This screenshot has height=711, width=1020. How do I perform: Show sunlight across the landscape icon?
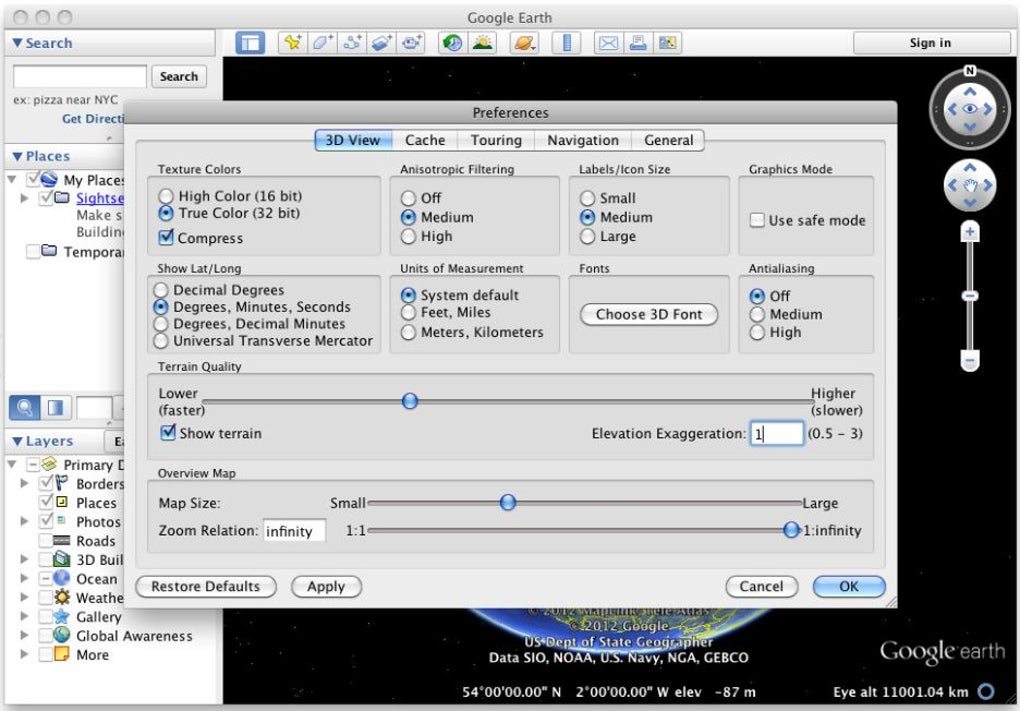pos(482,43)
